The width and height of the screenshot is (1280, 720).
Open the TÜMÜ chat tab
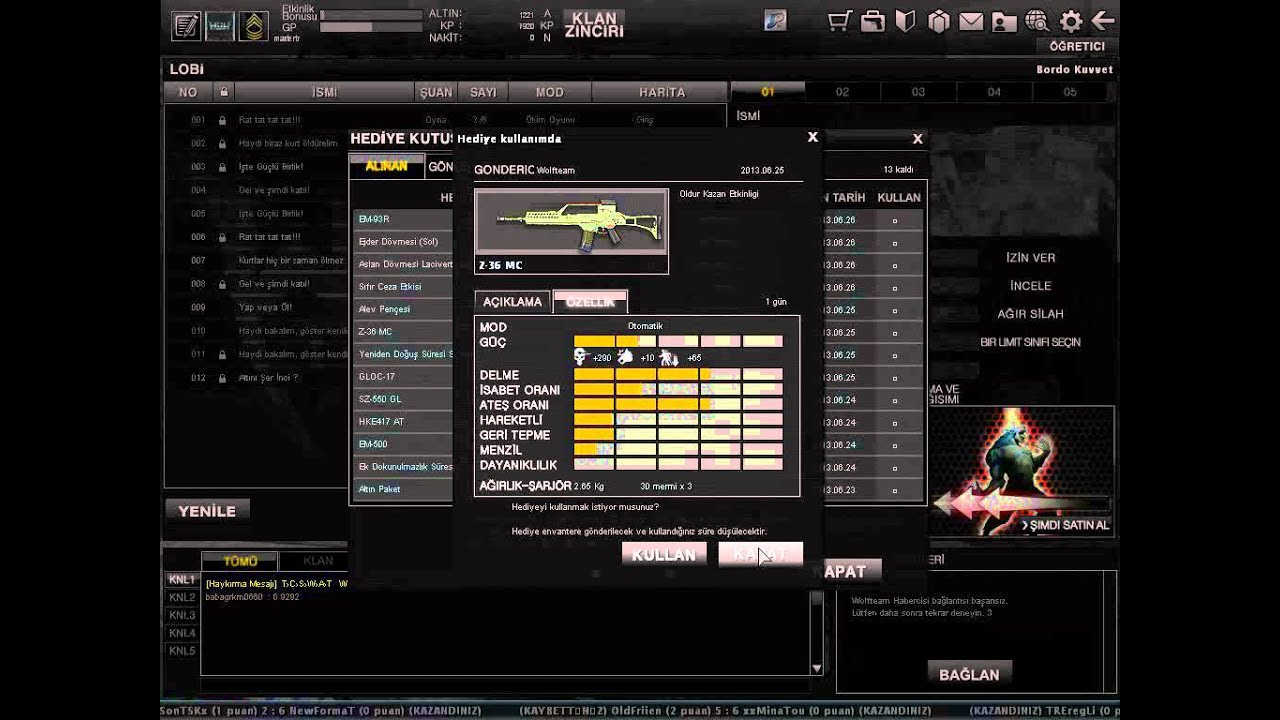(240, 562)
